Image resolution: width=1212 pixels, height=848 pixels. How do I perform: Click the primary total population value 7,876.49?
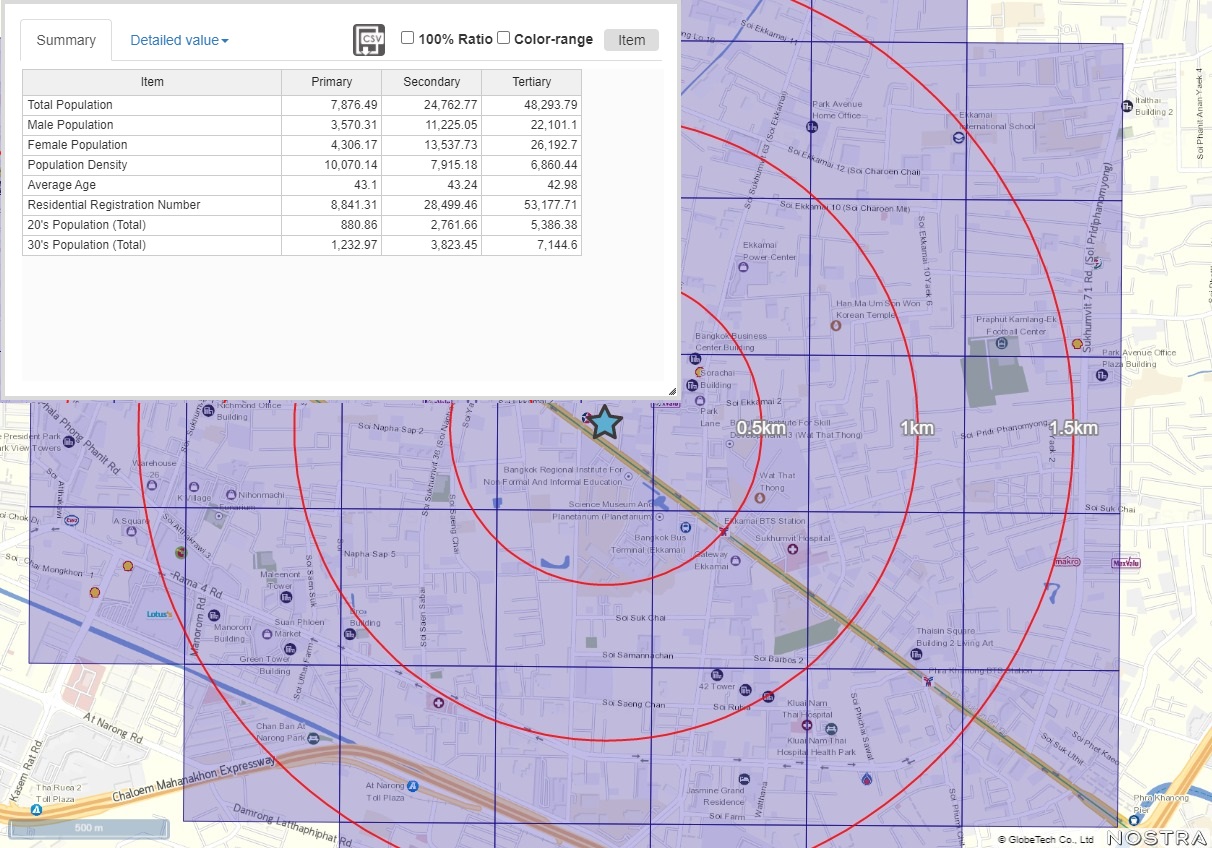point(354,105)
